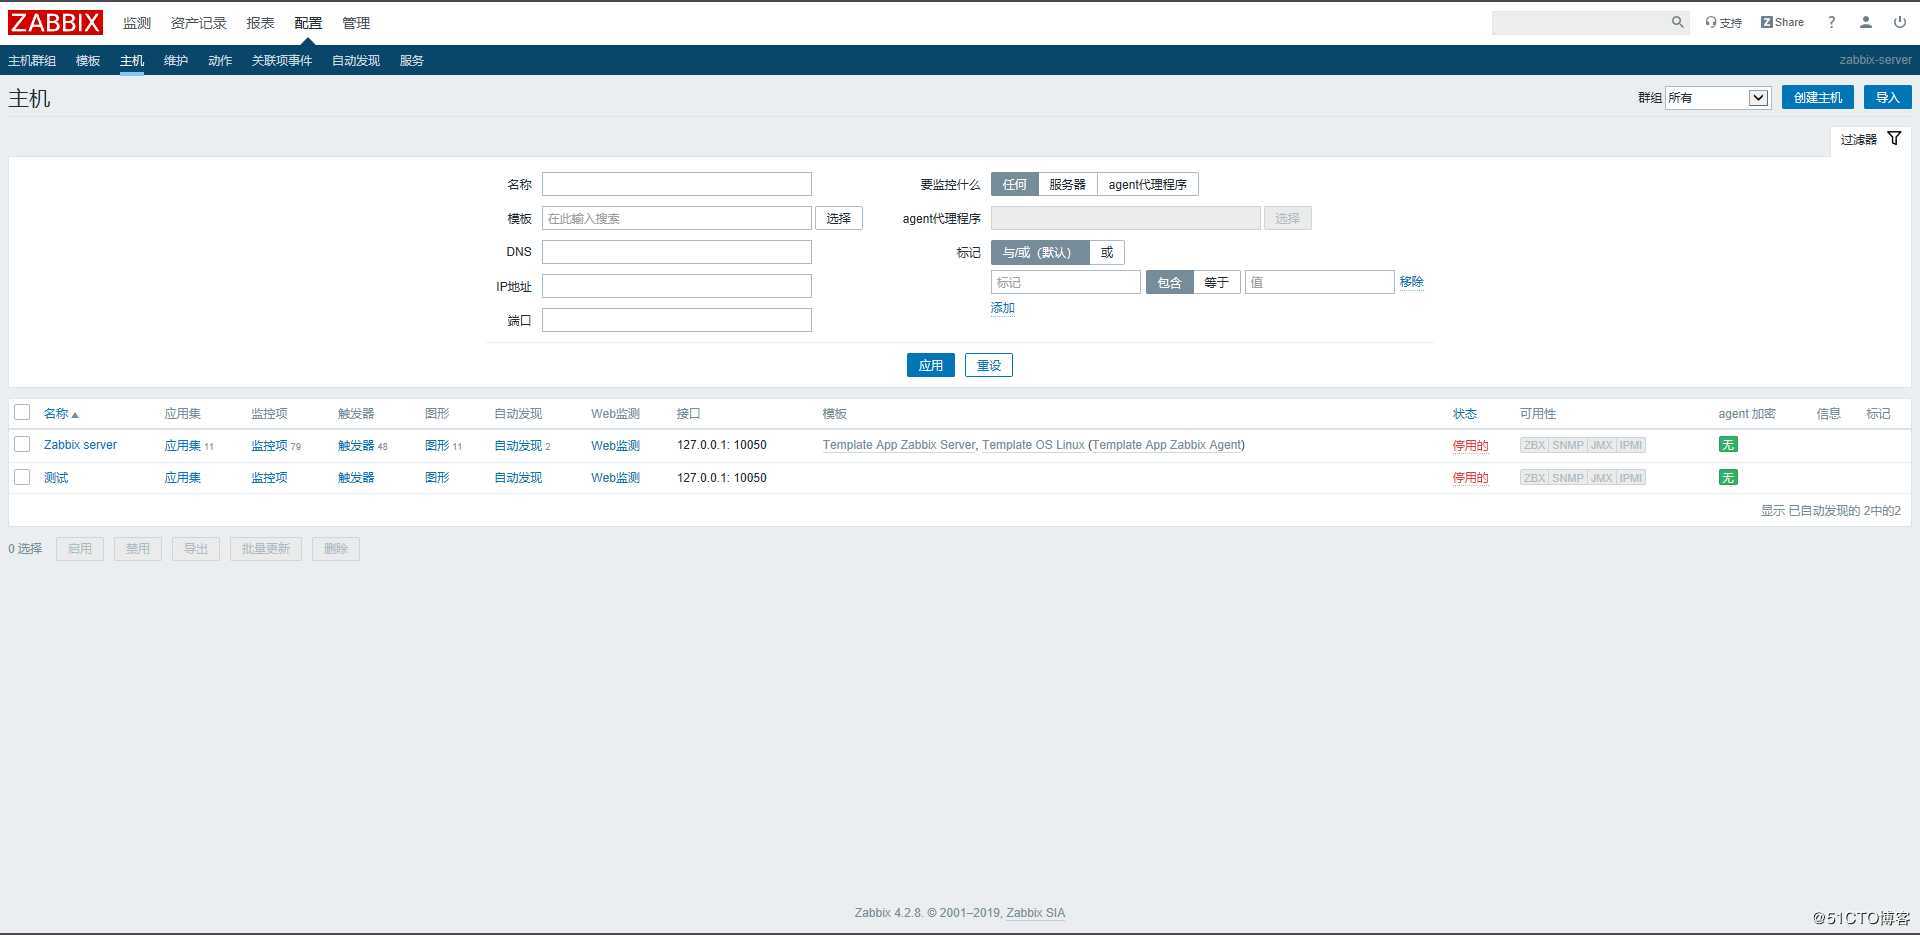Click the green encryption badge for Zabbix server
1920x935 pixels.
pyautogui.click(x=1728, y=445)
